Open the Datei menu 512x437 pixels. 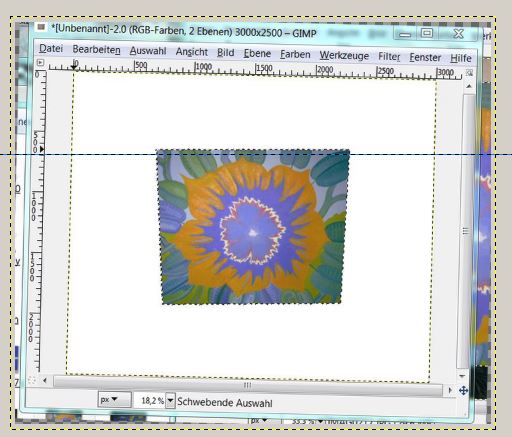point(51,49)
